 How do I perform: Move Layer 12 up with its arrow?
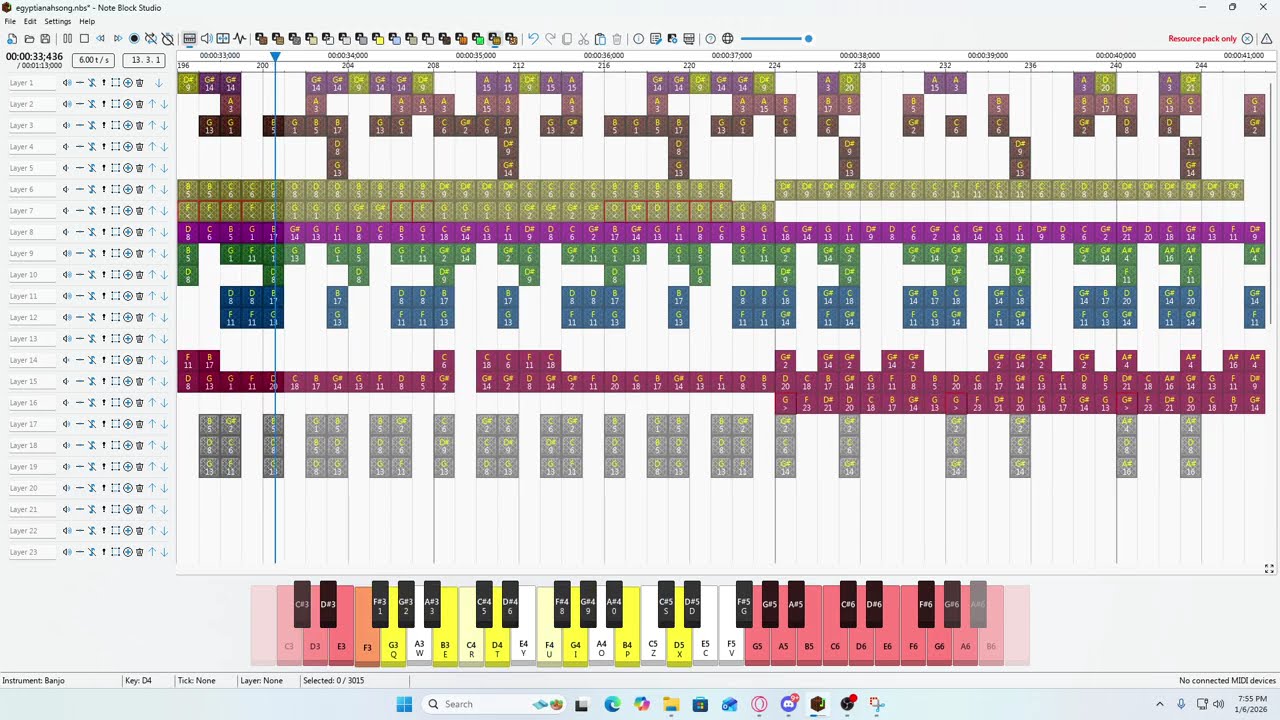[152, 317]
